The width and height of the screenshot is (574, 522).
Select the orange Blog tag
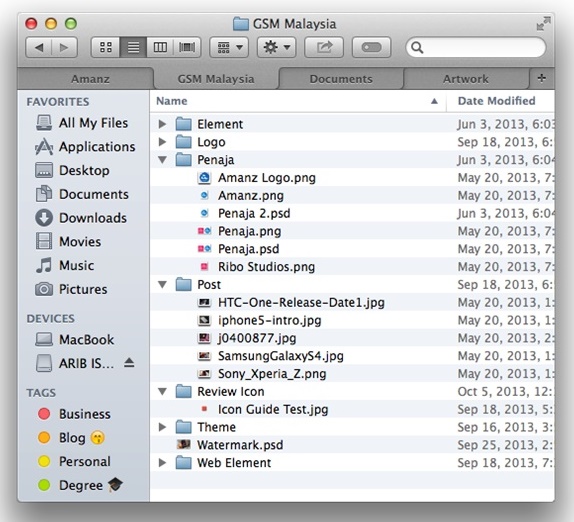click(71, 438)
